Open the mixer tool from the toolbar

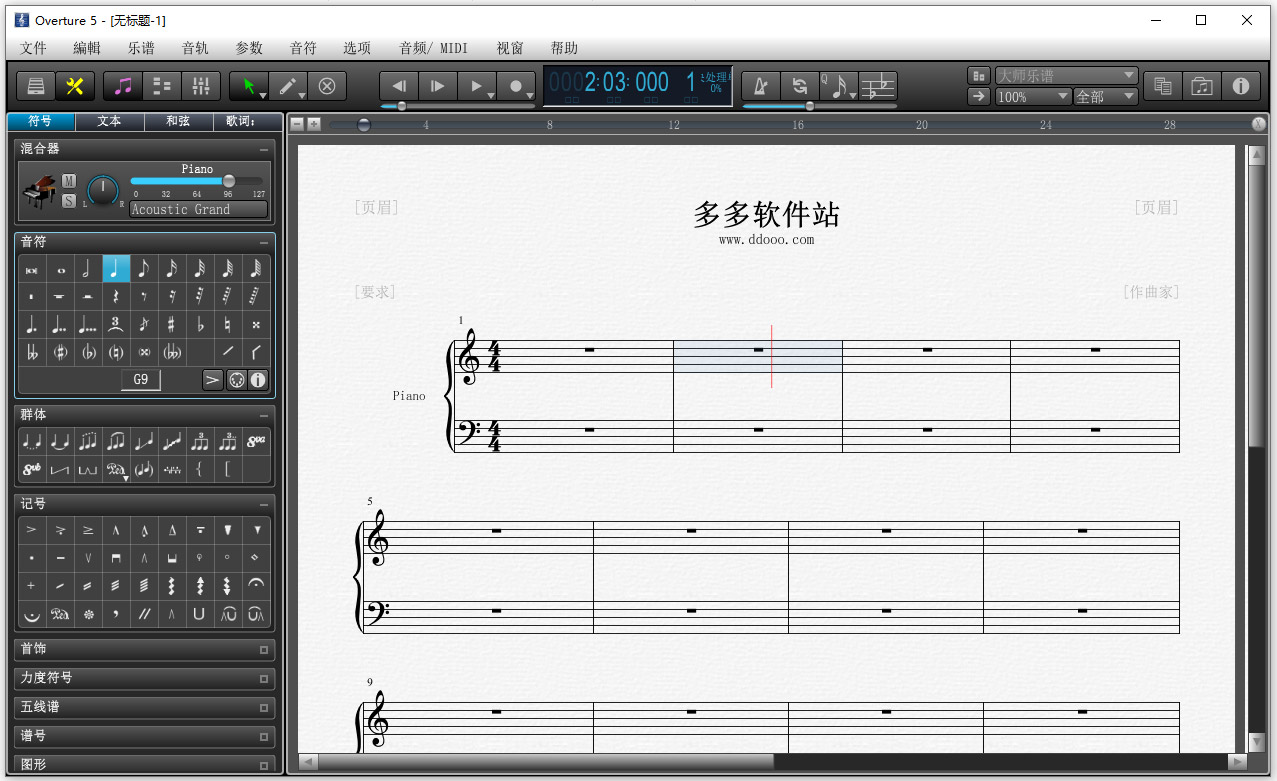pos(200,86)
